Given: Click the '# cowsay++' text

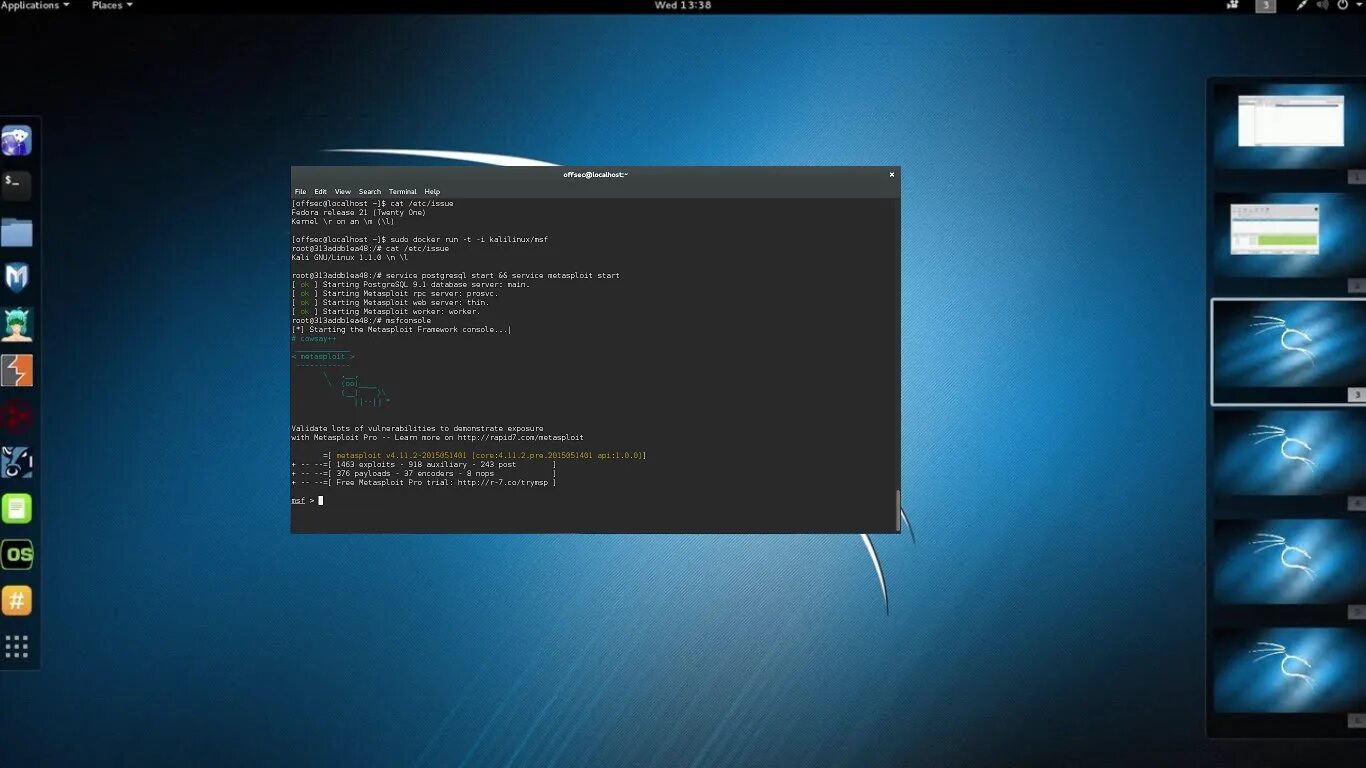Looking at the screenshot, I should (x=314, y=338).
